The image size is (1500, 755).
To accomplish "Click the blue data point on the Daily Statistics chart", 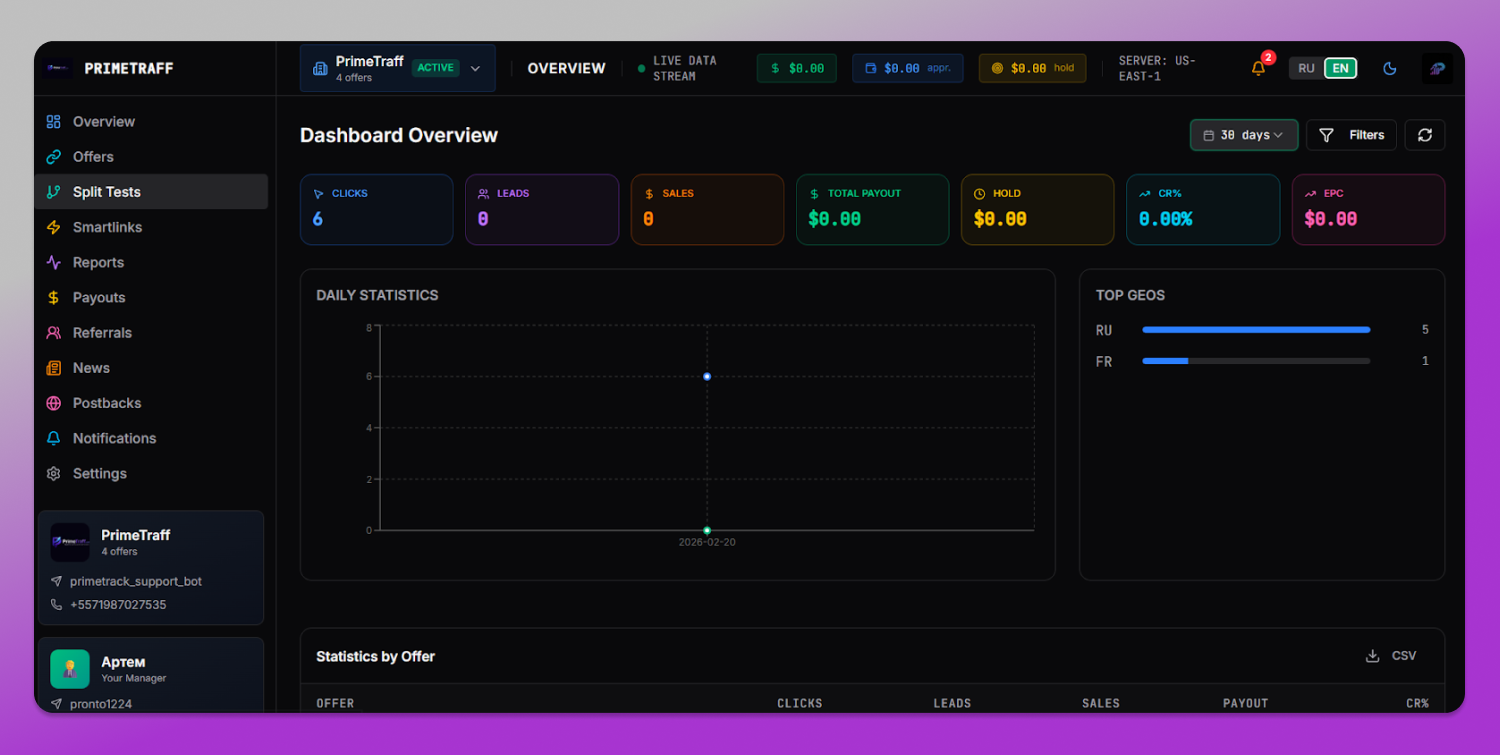I will click(707, 376).
